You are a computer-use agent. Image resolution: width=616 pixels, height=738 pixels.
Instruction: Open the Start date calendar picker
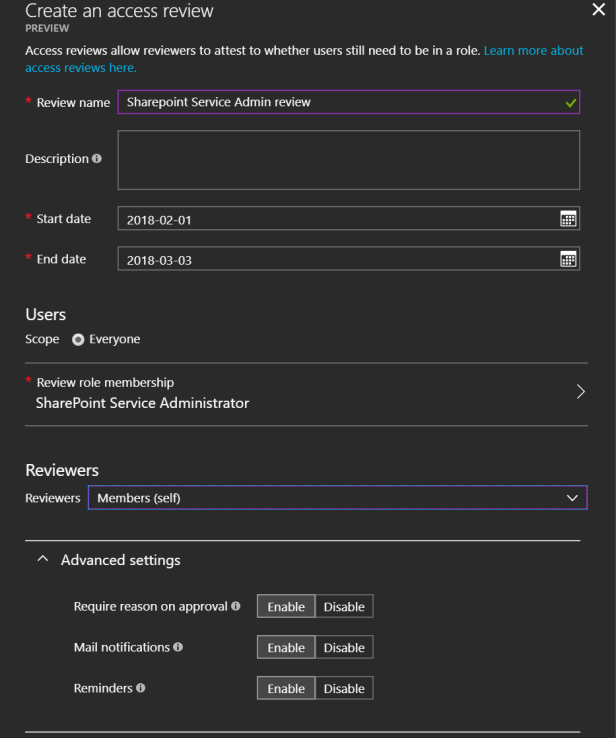(567, 219)
